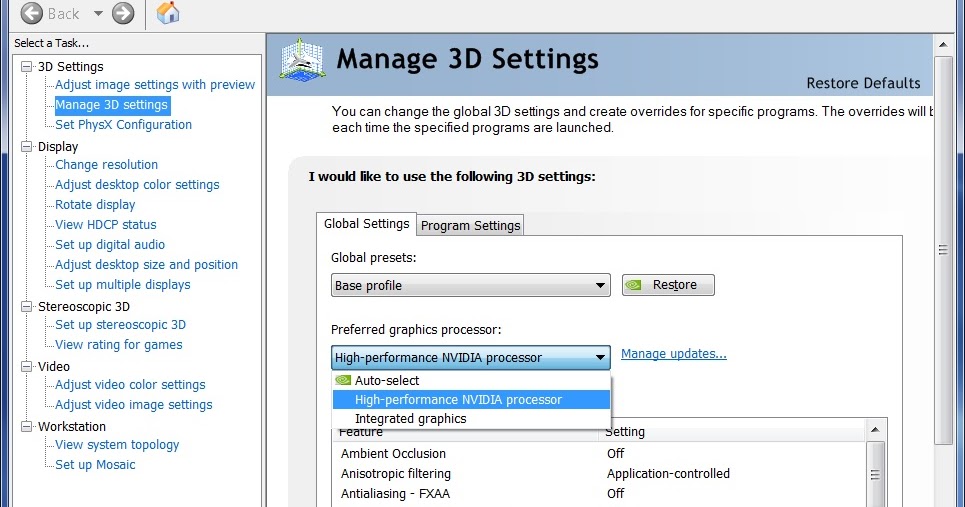Collapse the Display tree node
This screenshot has width=965, height=507.
click(x=27, y=147)
